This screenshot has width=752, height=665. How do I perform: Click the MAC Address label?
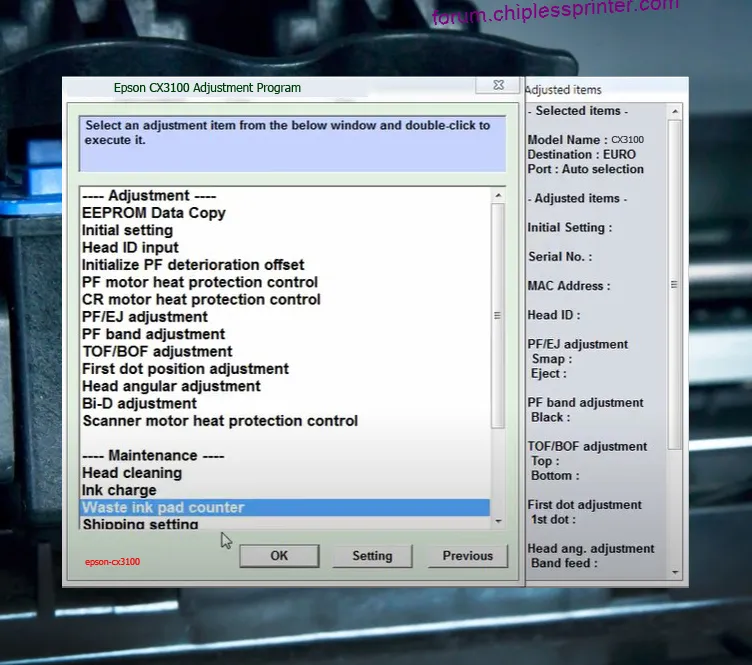[569, 286]
